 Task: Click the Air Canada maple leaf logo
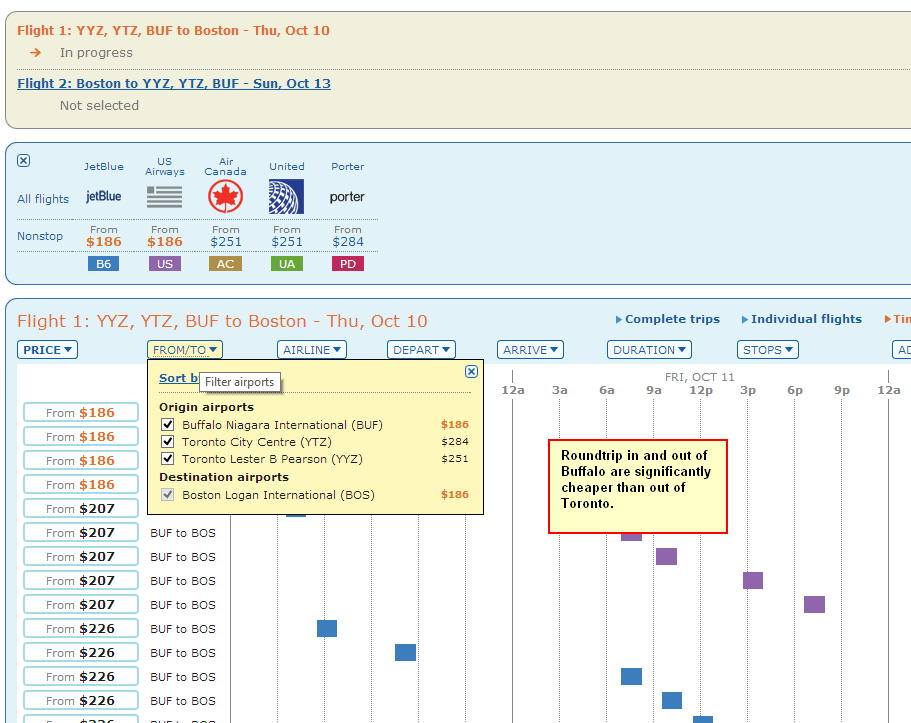click(225, 196)
